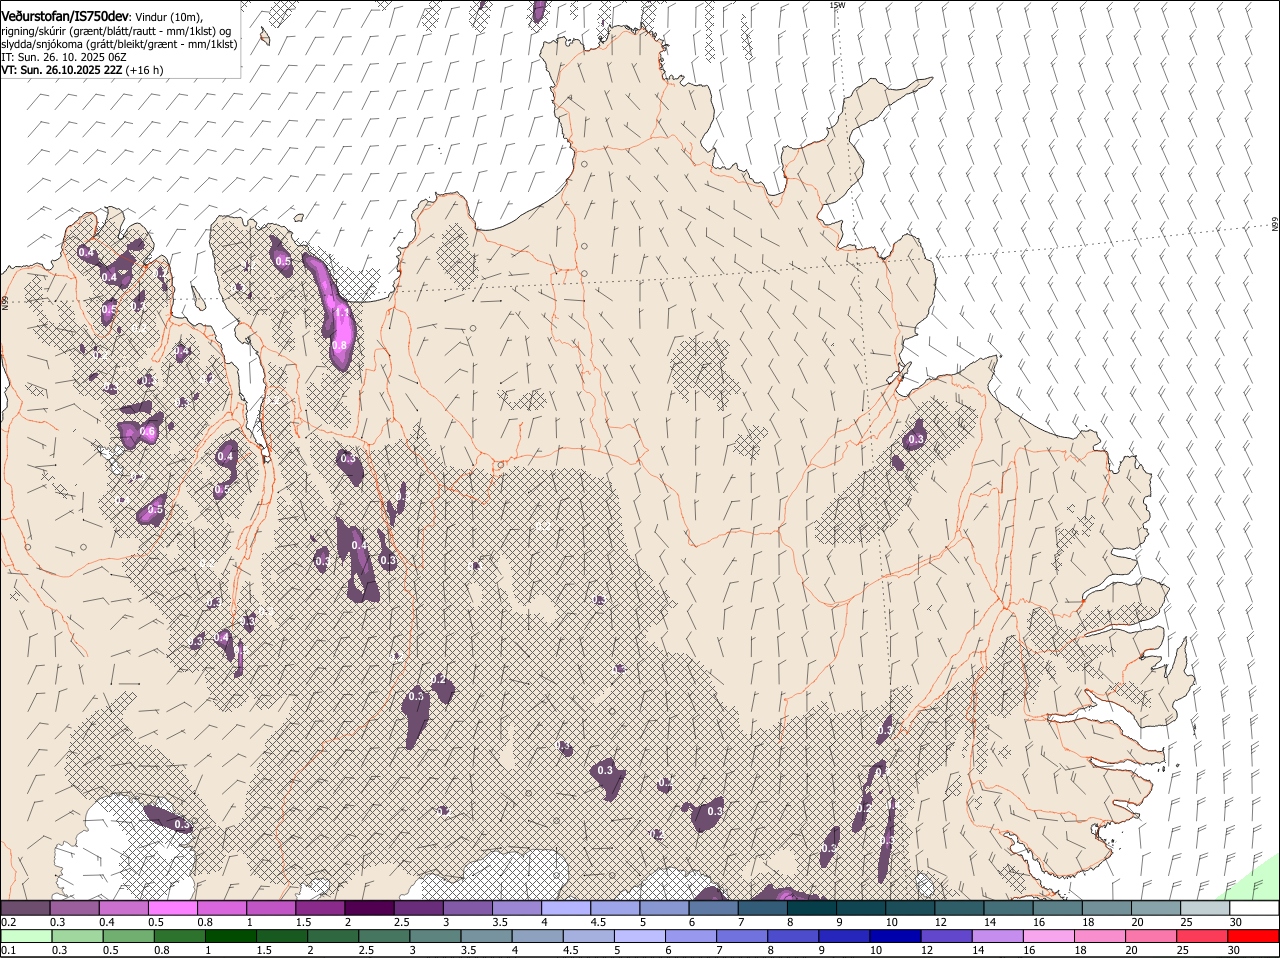Select the light periwinkle 4 swatch in the snow scale

tap(566, 908)
